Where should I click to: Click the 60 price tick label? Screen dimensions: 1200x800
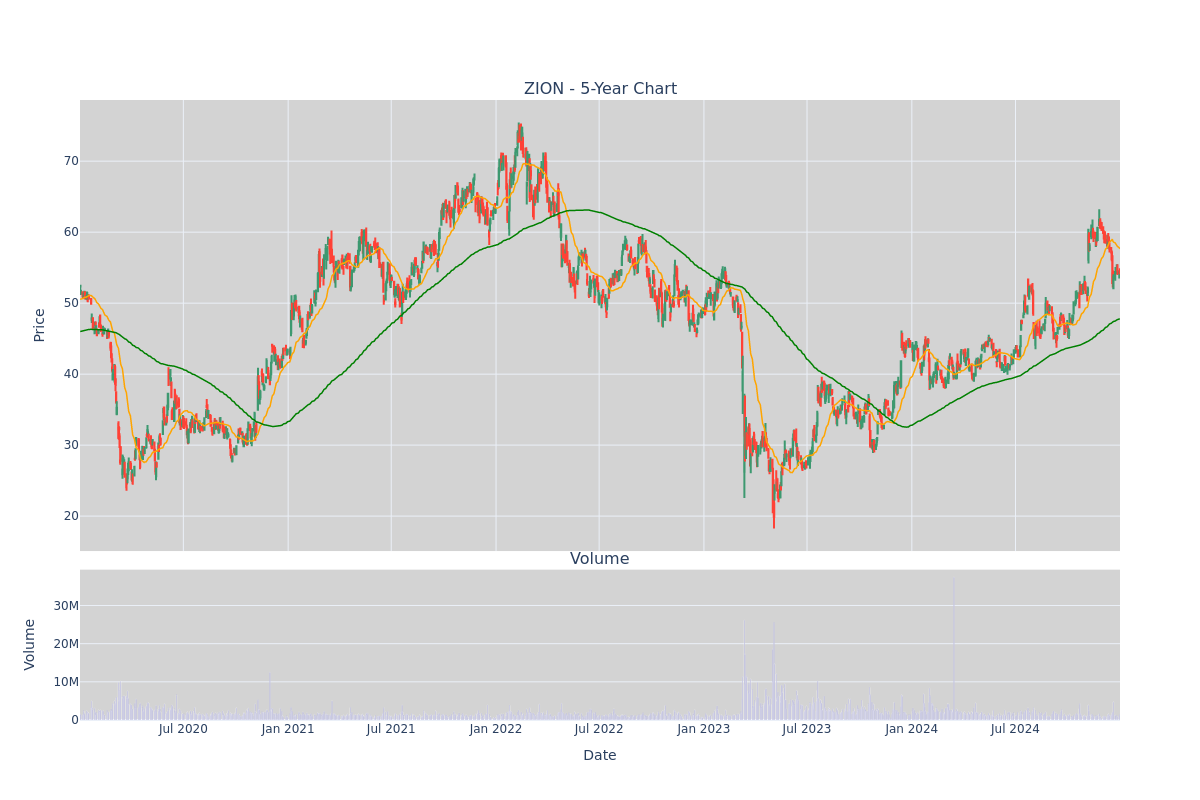(x=71, y=232)
